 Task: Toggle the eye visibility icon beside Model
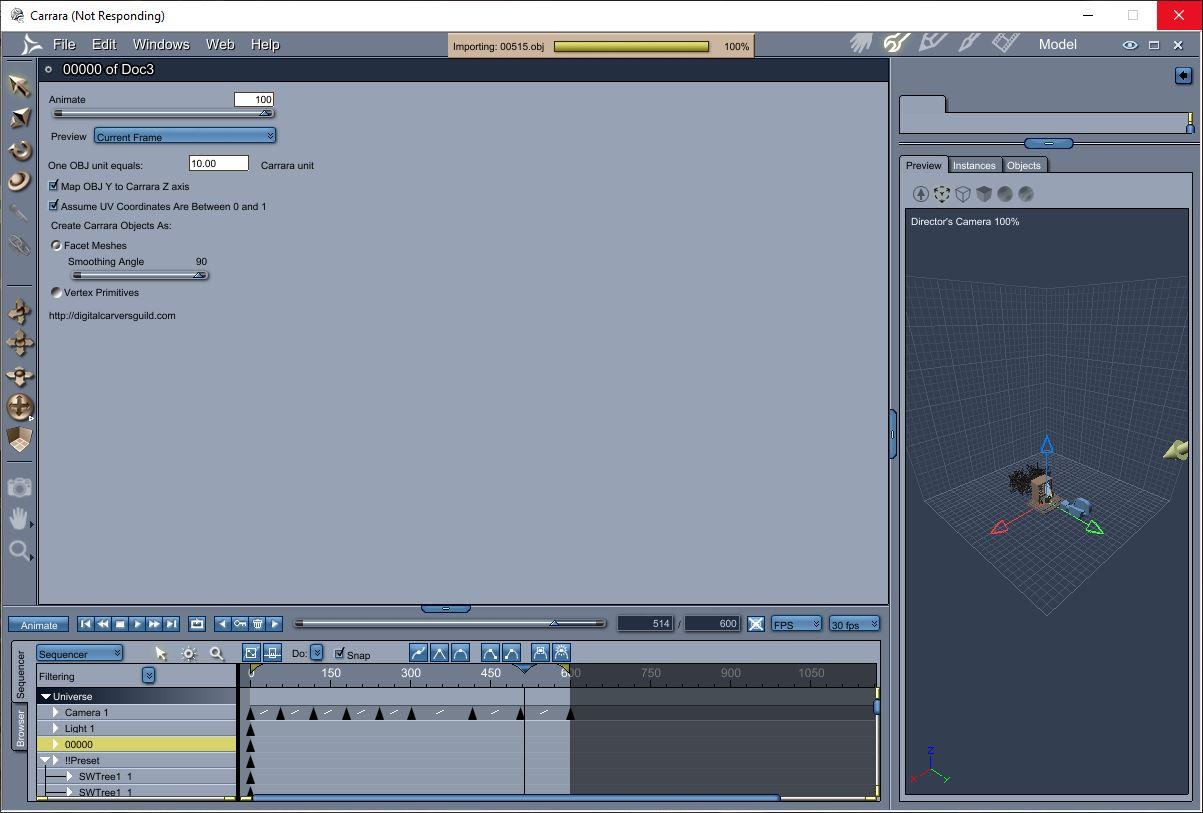(1130, 45)
